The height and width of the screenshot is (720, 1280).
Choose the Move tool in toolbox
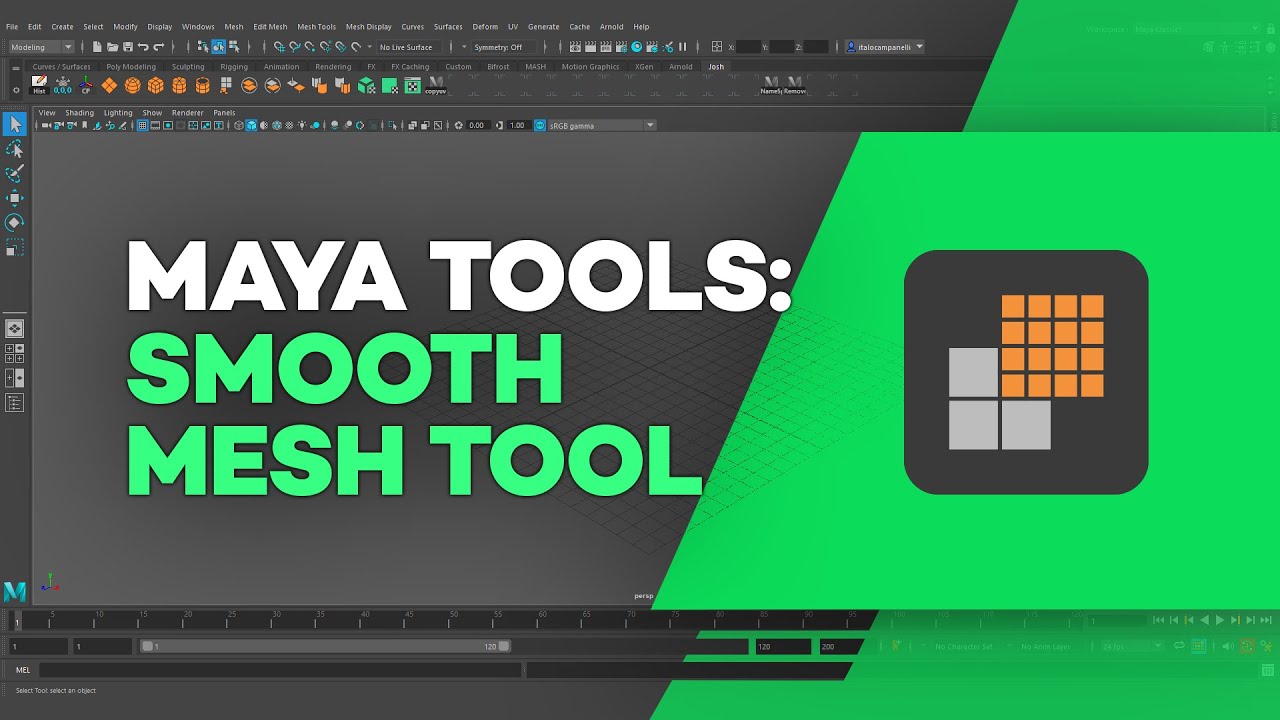click(x=14, y=198)
